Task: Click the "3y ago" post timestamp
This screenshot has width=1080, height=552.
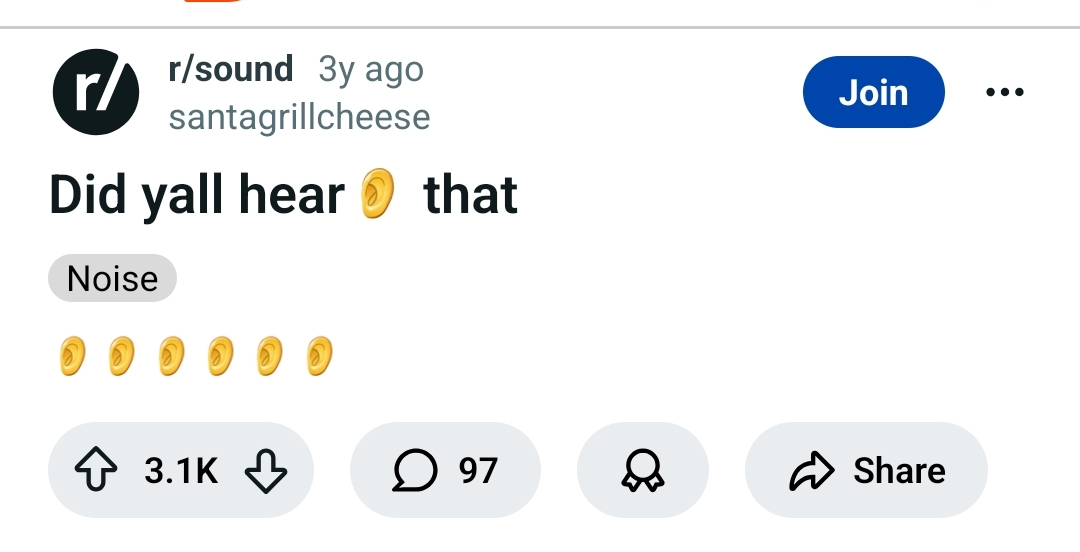Action: point(371,69)
